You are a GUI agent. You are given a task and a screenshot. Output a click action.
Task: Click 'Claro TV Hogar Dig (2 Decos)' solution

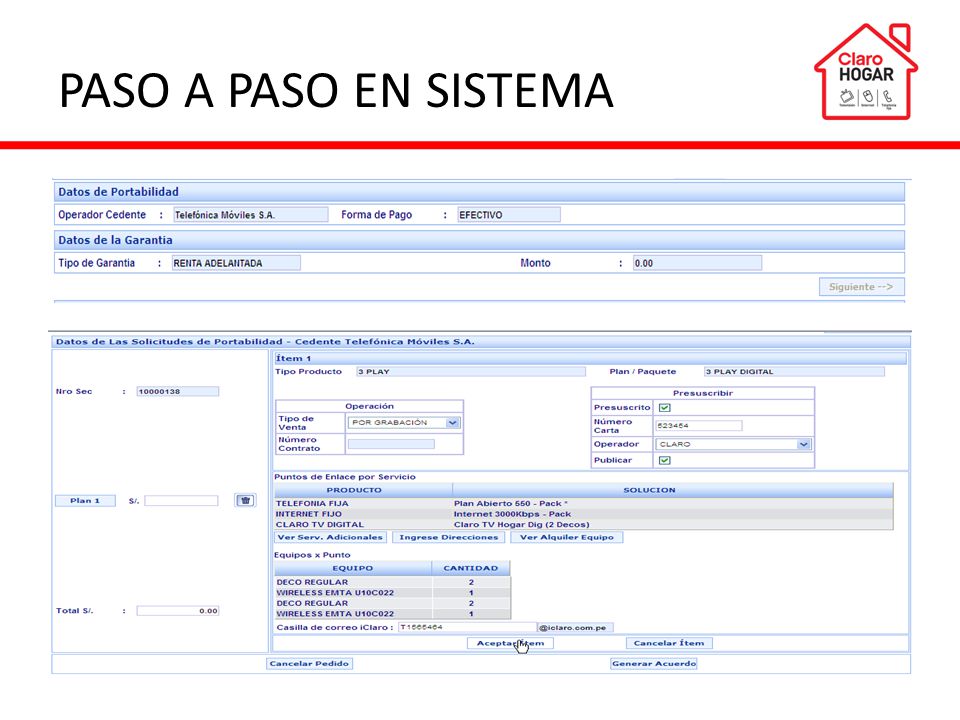tap(522, 524)
